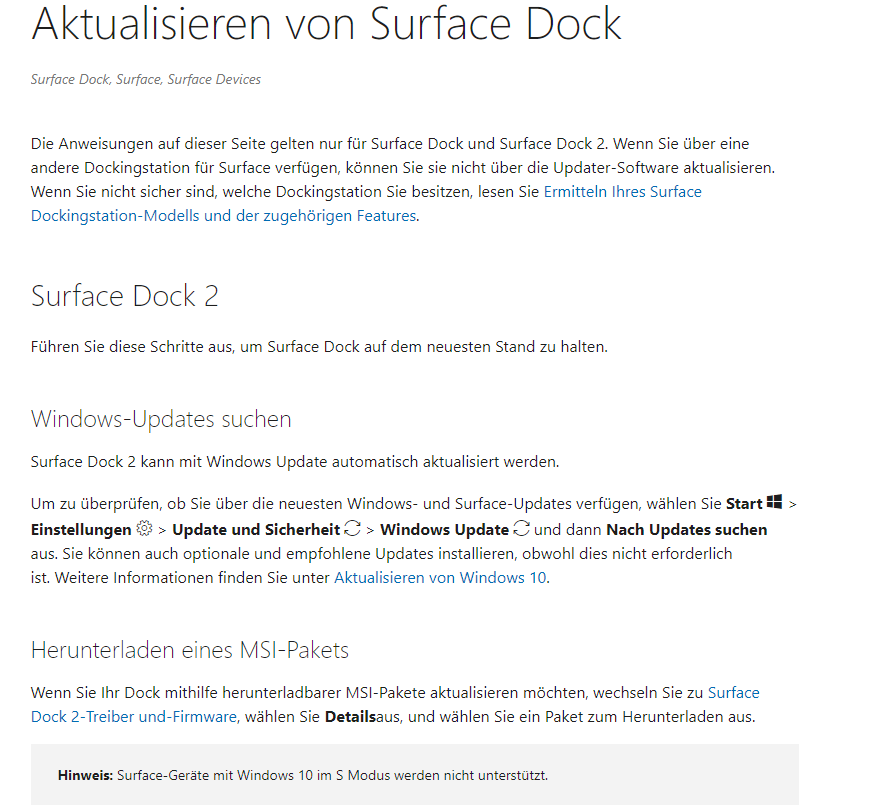
Task: Open the Aktualisieren von Windows 10 link
Action: tap(440, 577)
